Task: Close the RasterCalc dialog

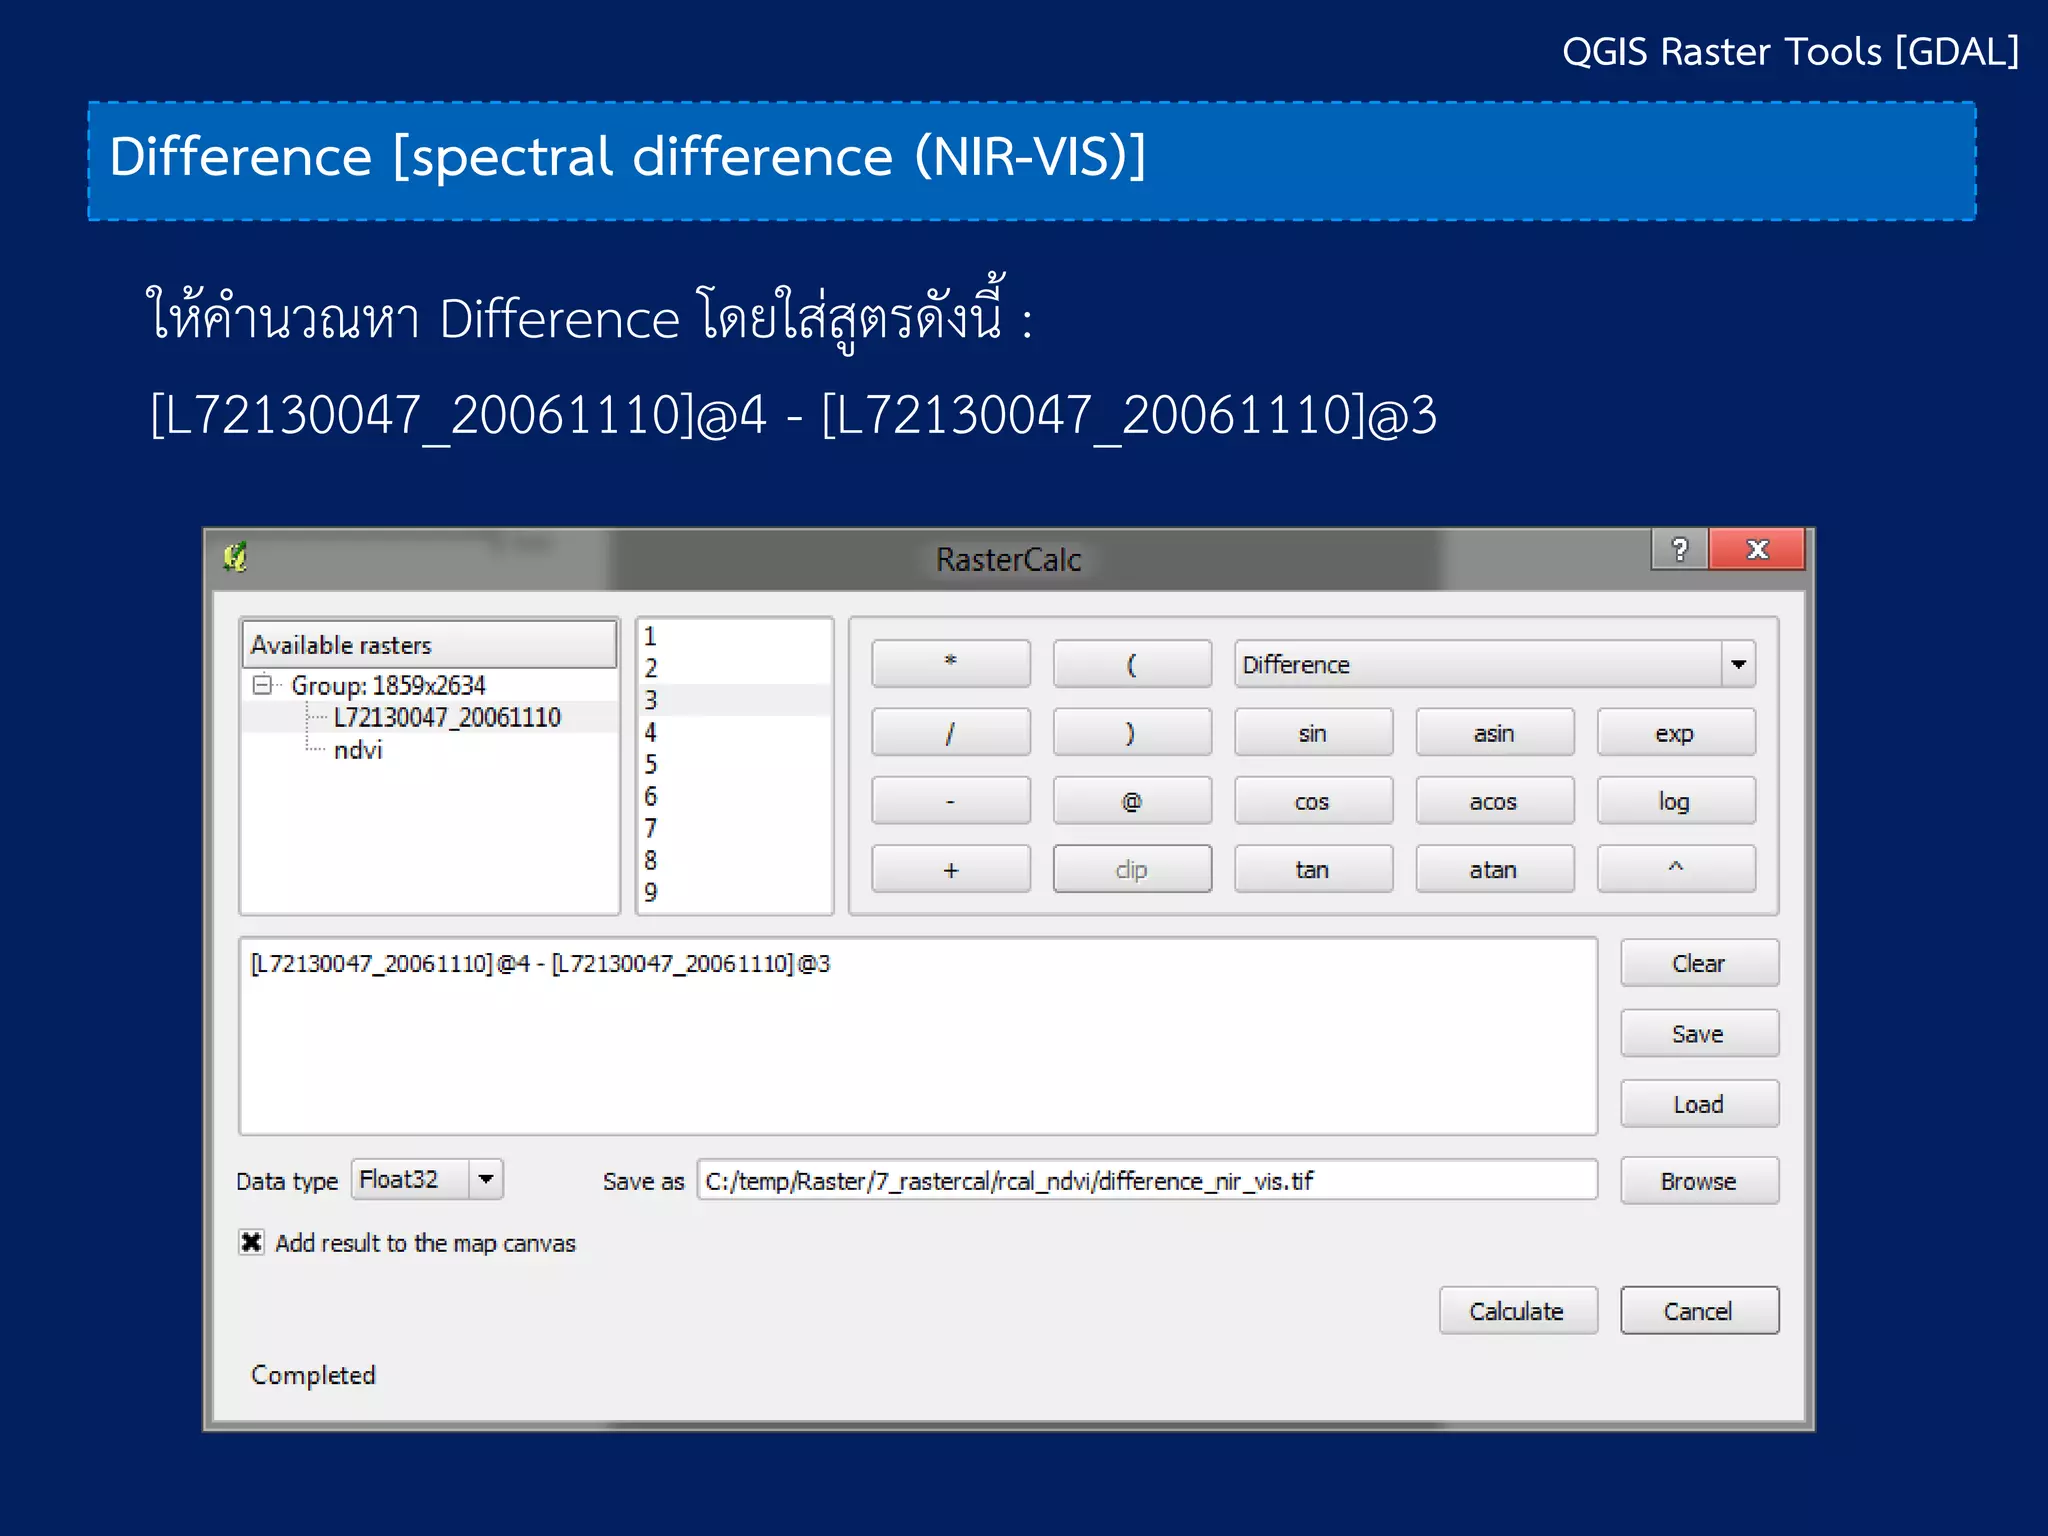Action: pos(1757,549)
